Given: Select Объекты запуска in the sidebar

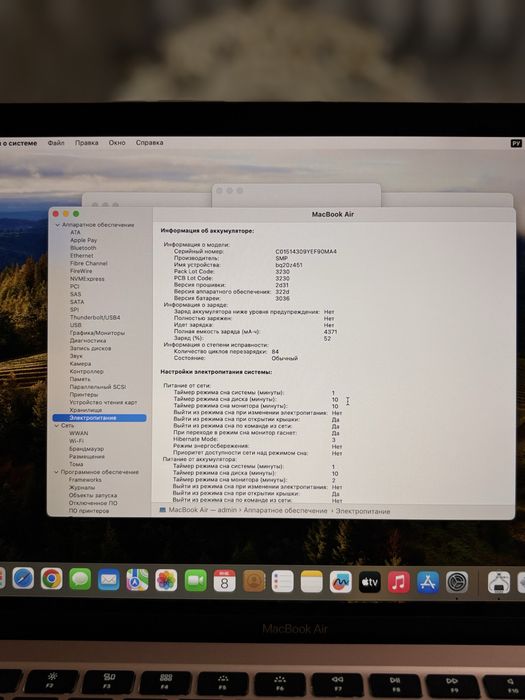Looking at the screenshot, I should (x=93, y=496).
